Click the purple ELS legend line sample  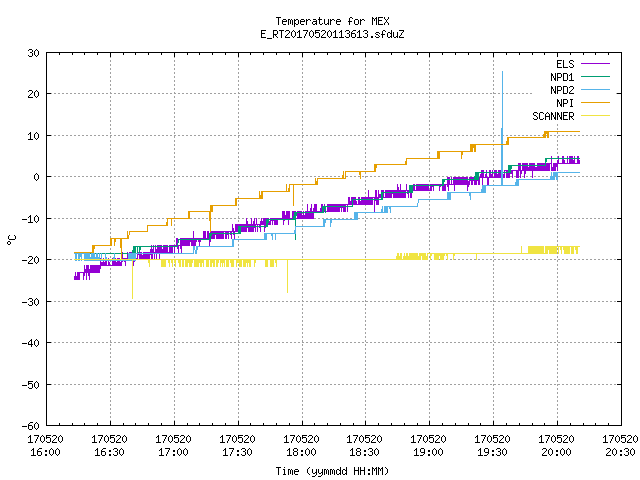(x=595, y=64)
